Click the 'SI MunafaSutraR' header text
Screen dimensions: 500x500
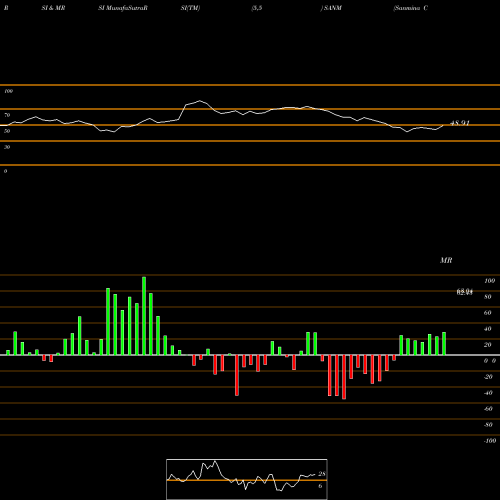point(123,8)
